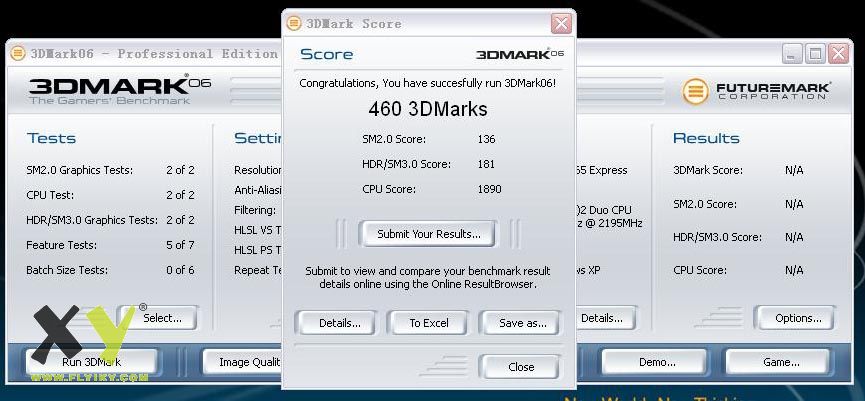Click the 'CPU Test:' label in Tests
Viewport: 865px width, 401px height.
click(x=50, y=195)
